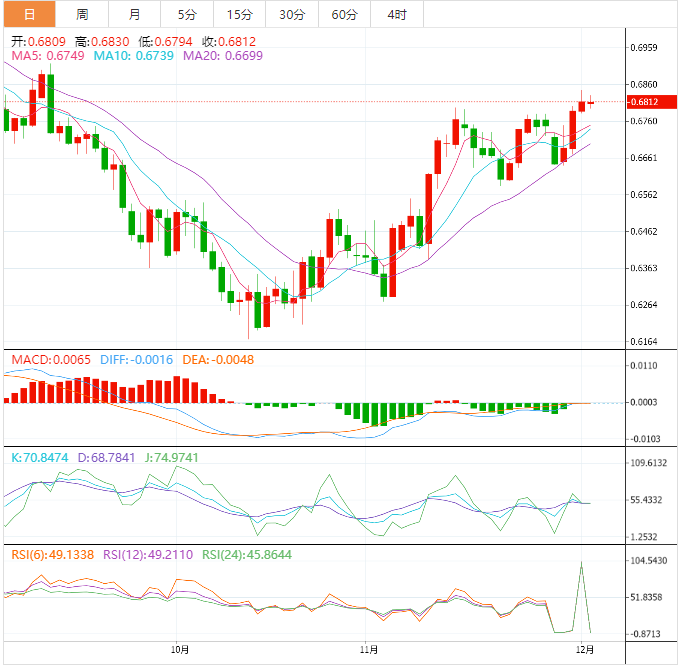Switch to the 4时 timeframe tab

397,14
